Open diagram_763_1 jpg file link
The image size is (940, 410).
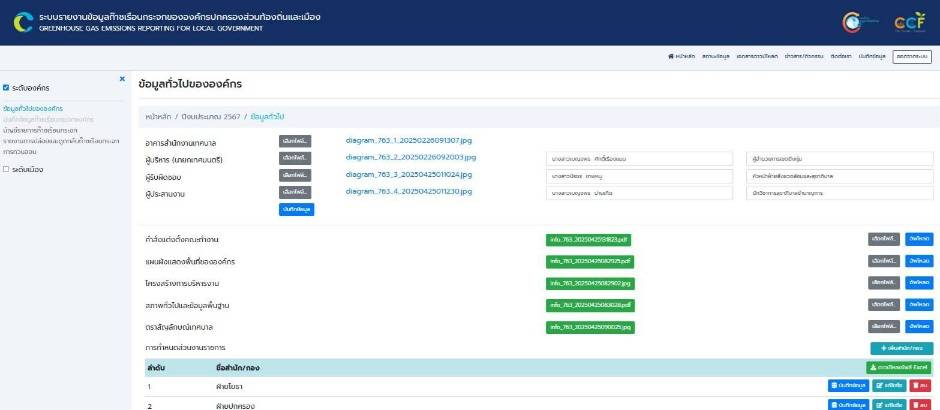(401, 141)
